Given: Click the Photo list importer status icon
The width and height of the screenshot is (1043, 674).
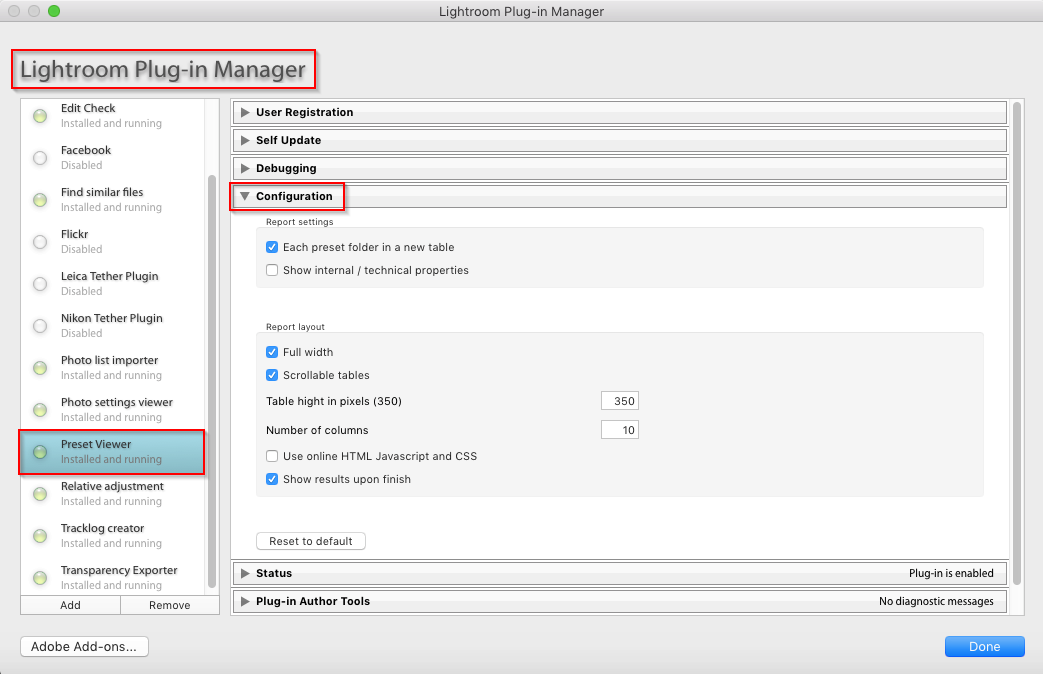Looking at the screenshot, I should click(40, 368).
